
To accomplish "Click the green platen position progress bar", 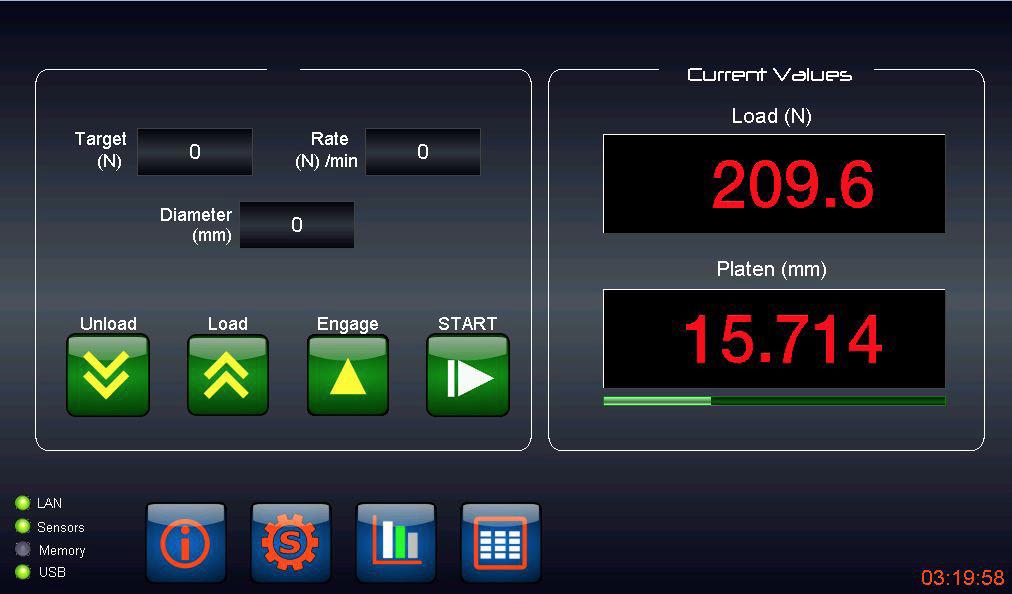I will [773, 401].
